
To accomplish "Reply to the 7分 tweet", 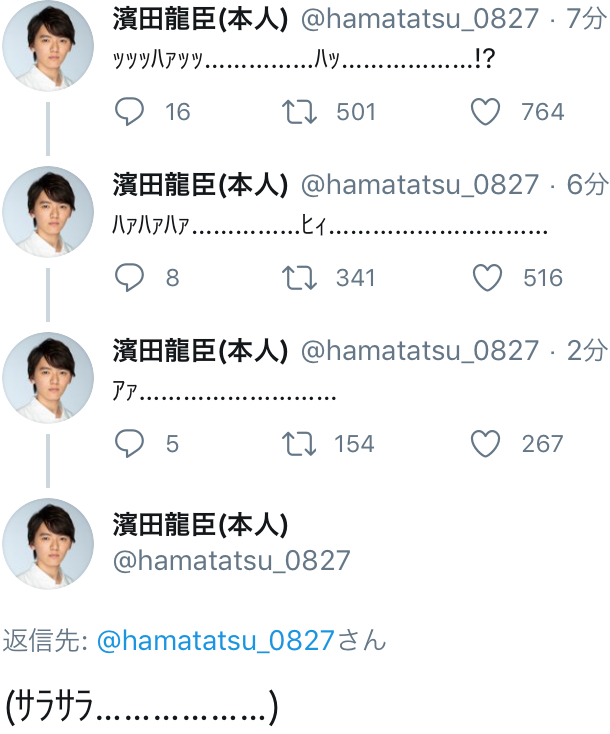I will point(130,112).
